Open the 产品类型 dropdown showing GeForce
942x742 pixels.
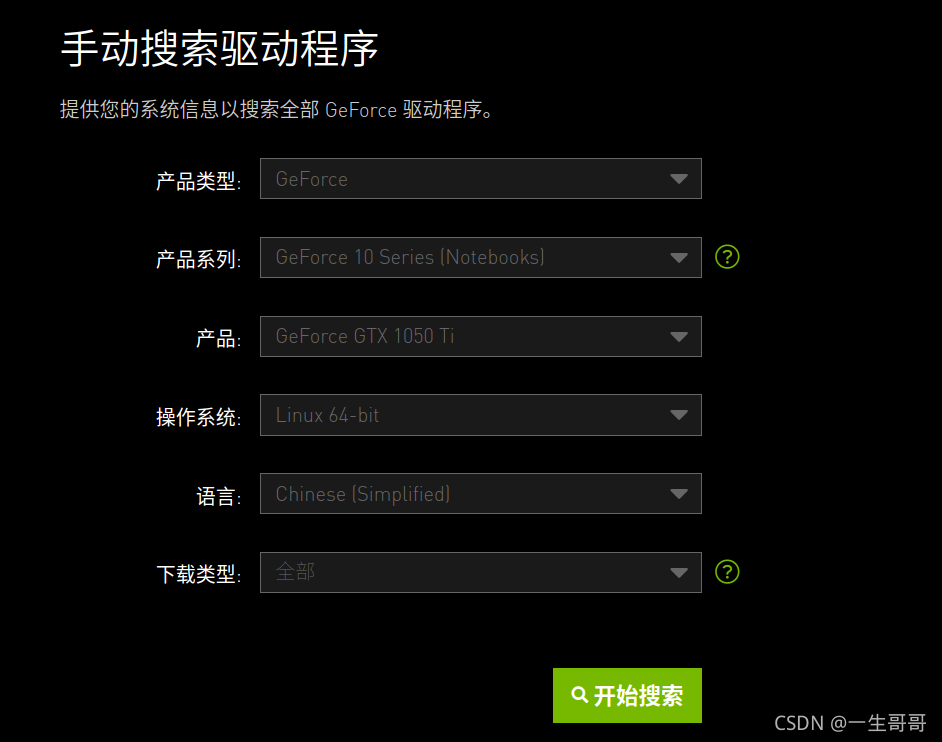[x=481, y=178]
